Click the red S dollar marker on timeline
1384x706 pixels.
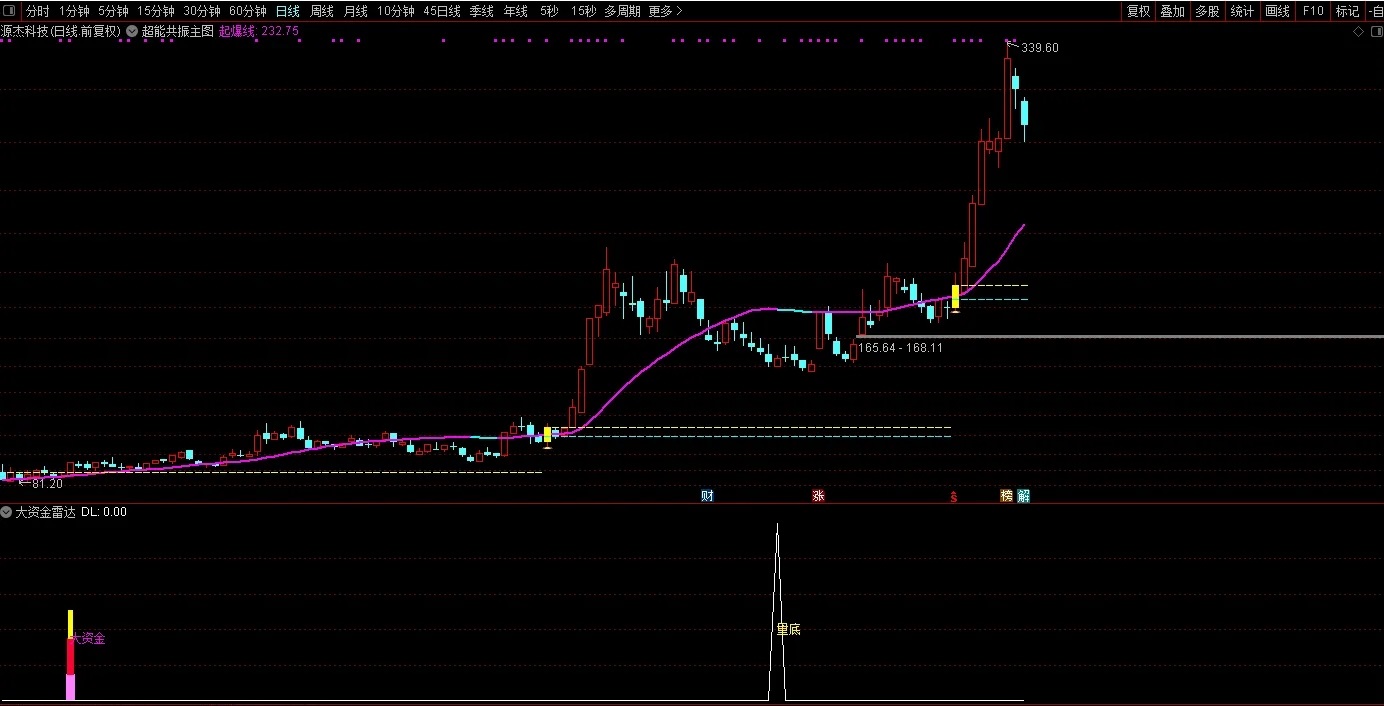954,496
